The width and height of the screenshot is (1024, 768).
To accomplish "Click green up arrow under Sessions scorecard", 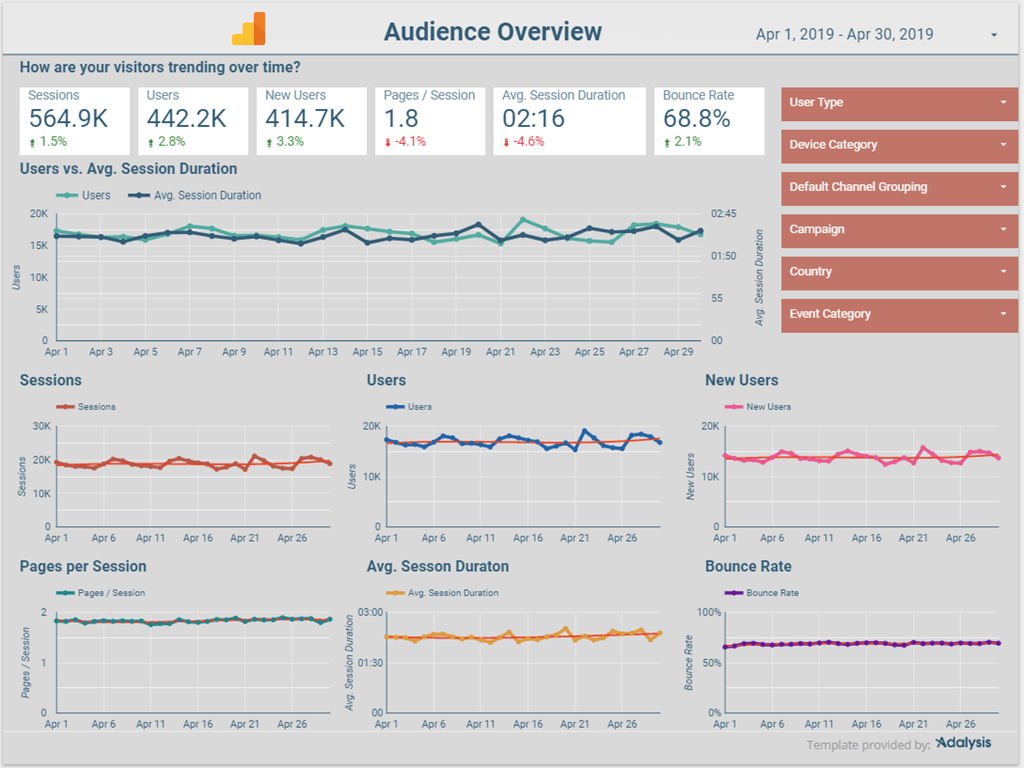I will (x=32, y=142).
